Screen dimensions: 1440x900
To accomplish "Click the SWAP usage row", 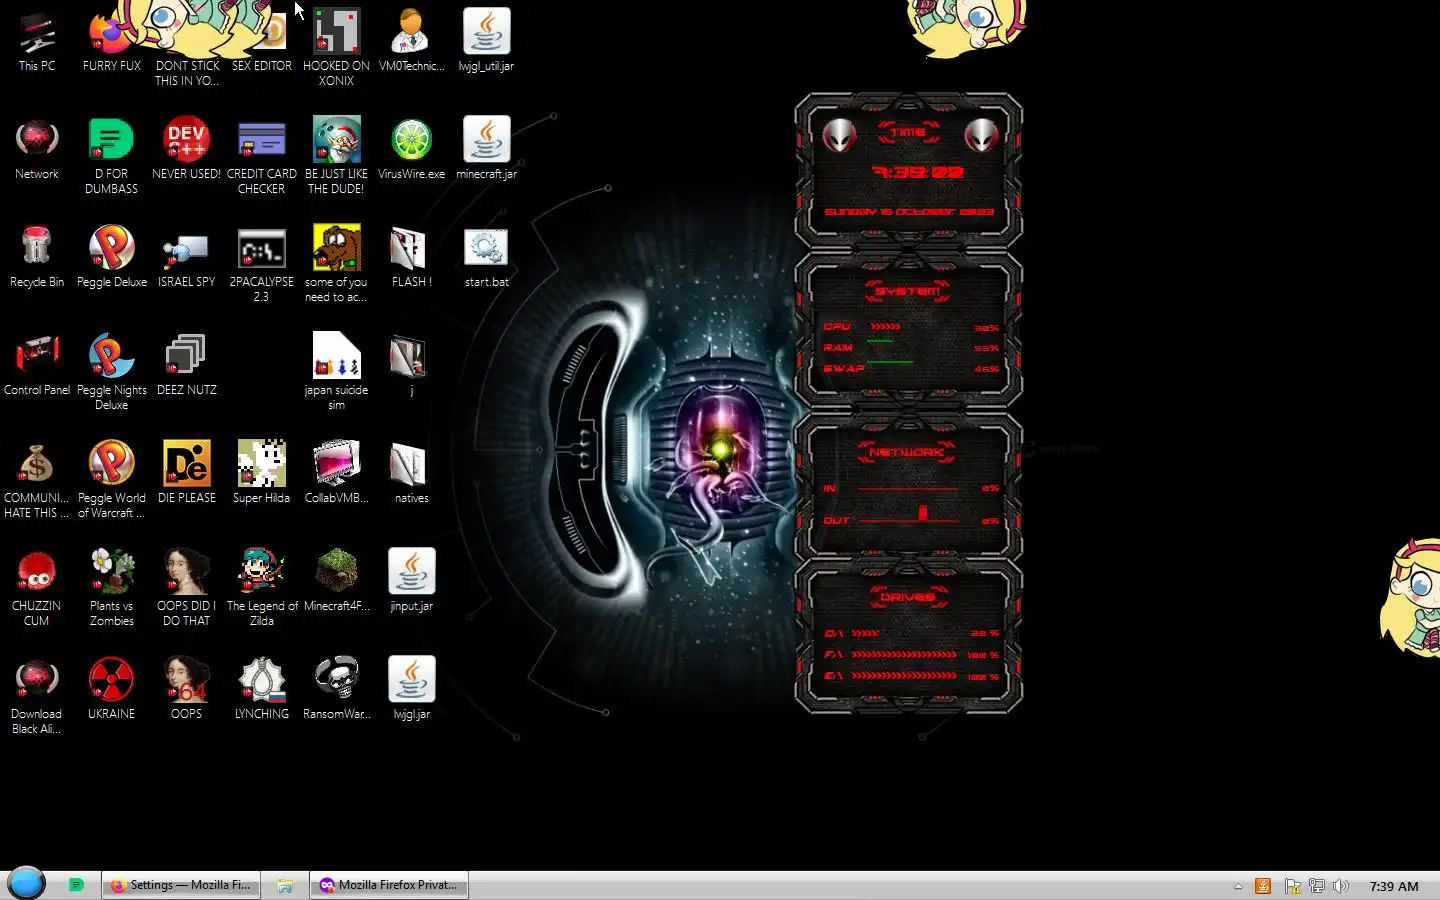I will (911, 369).
